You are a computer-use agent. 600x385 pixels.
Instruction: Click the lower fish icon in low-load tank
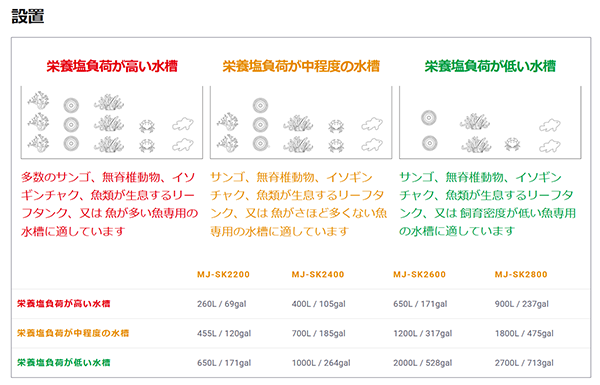549,146
